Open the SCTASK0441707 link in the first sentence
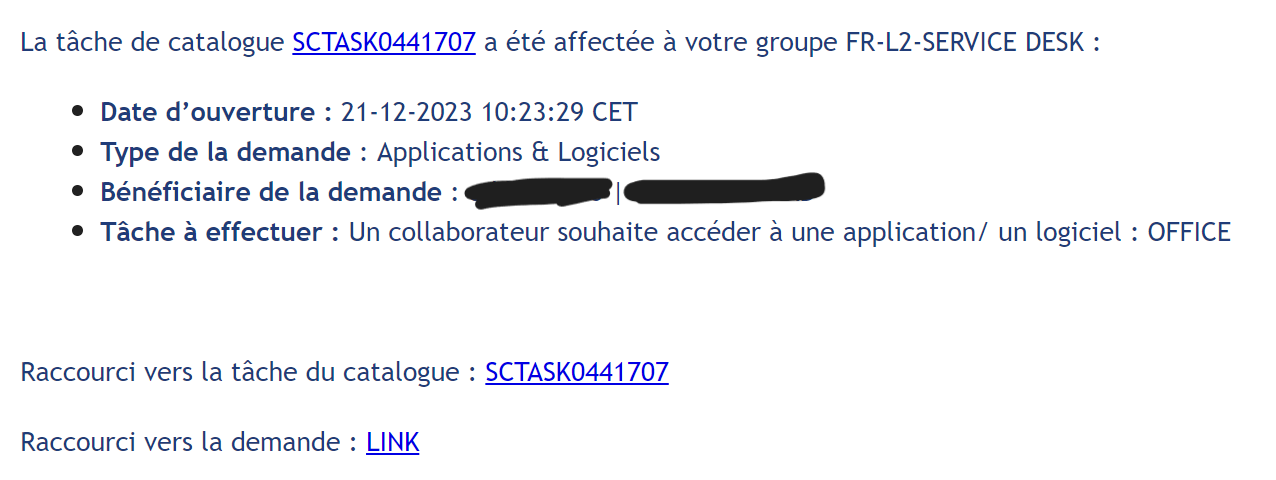1276x480 pixels. coord(383,43)
